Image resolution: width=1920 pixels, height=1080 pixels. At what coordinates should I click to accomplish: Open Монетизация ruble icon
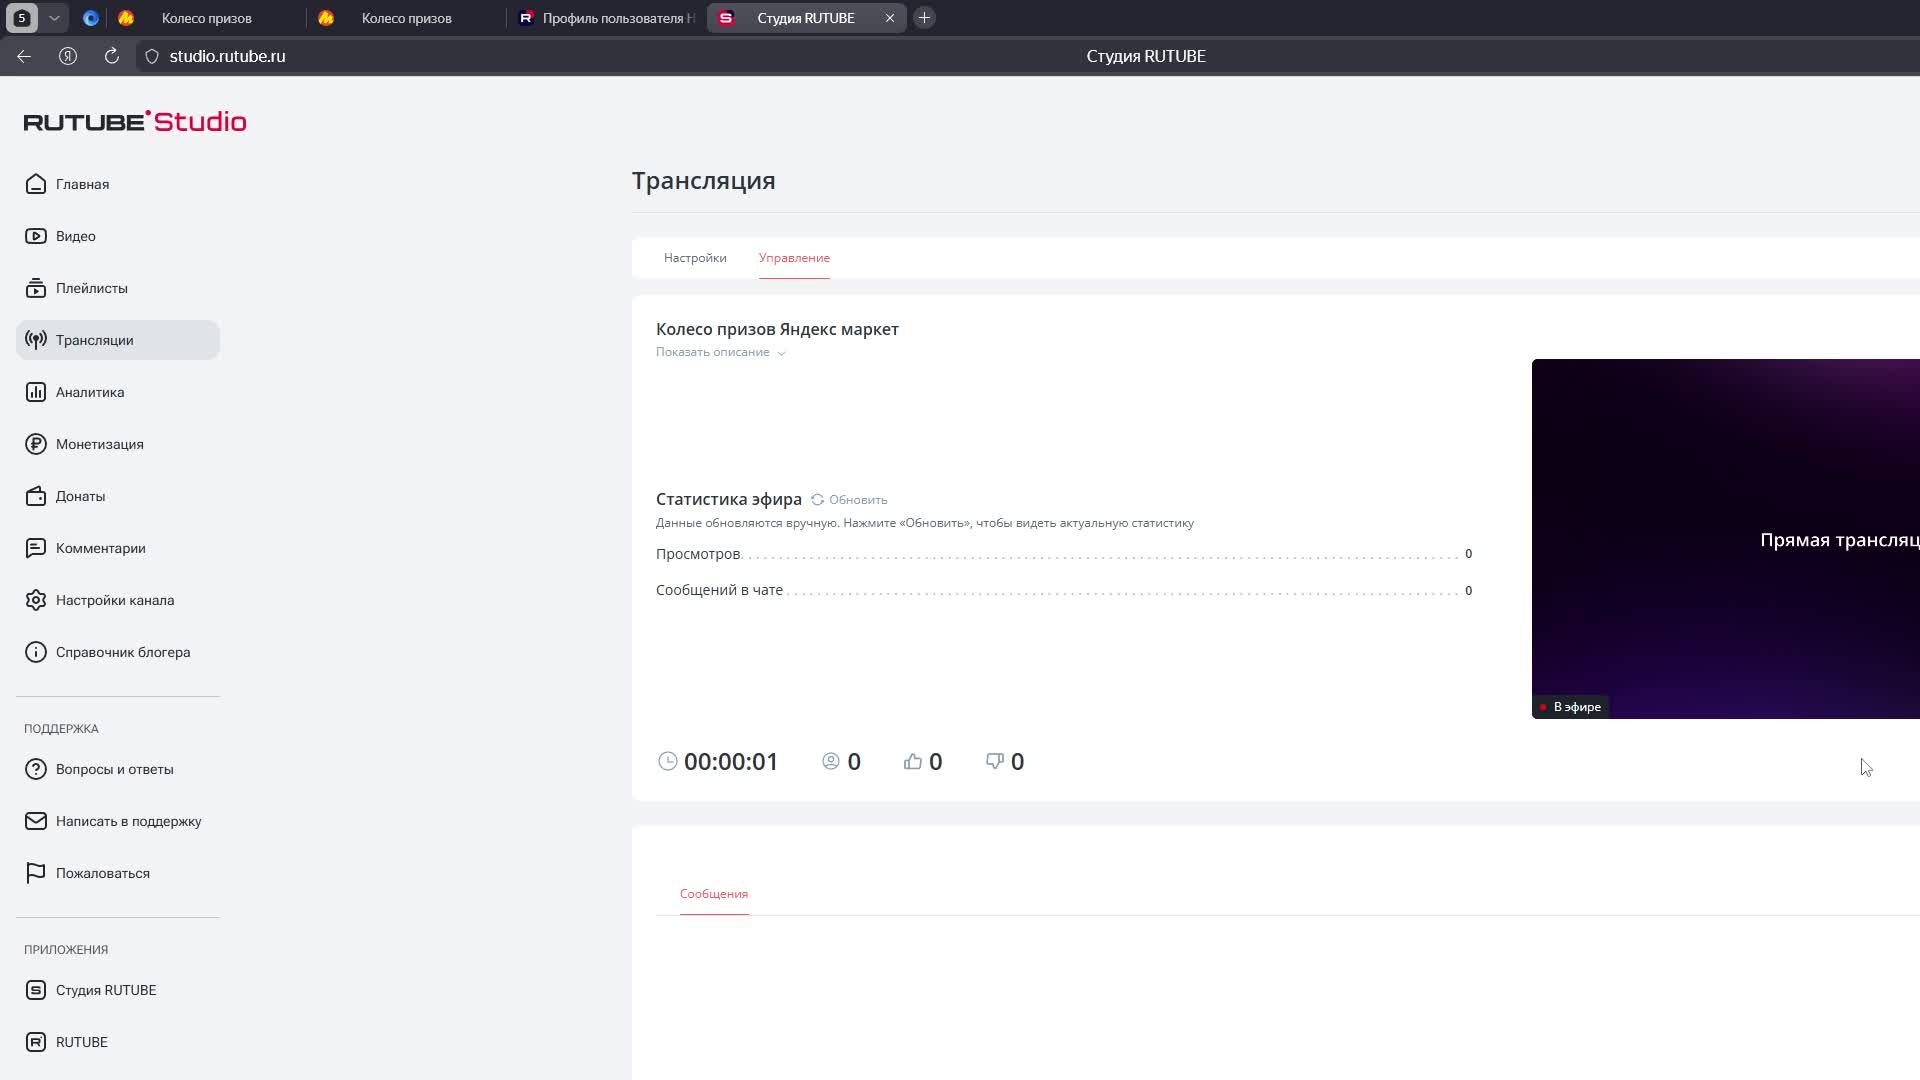pos(36,444)
